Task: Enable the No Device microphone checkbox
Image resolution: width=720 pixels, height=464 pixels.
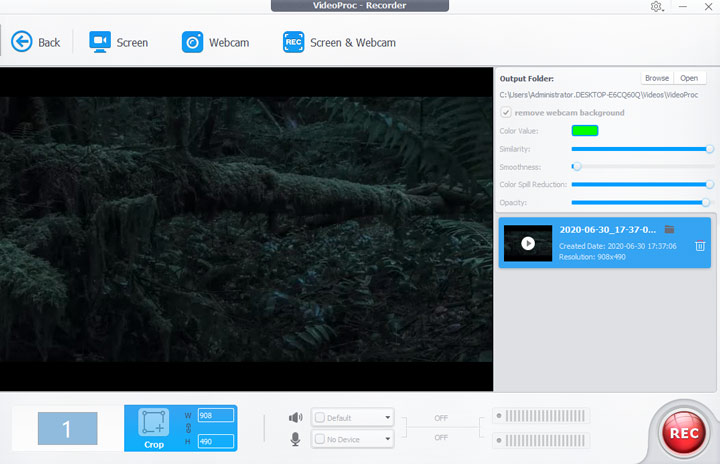Action: (320, 439)
